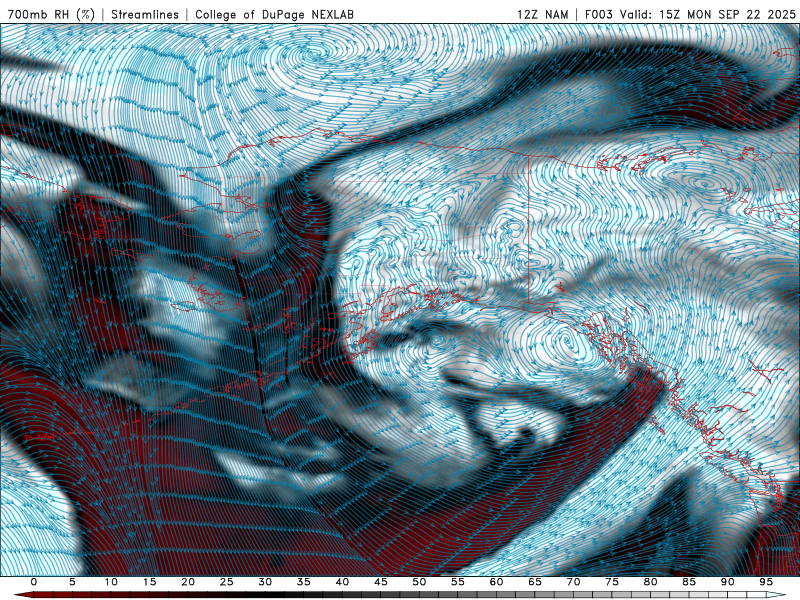Click the 'College of DuPage NEXLAB' text
The height and width of the screenshot is (600, 800).
point(274,15)
